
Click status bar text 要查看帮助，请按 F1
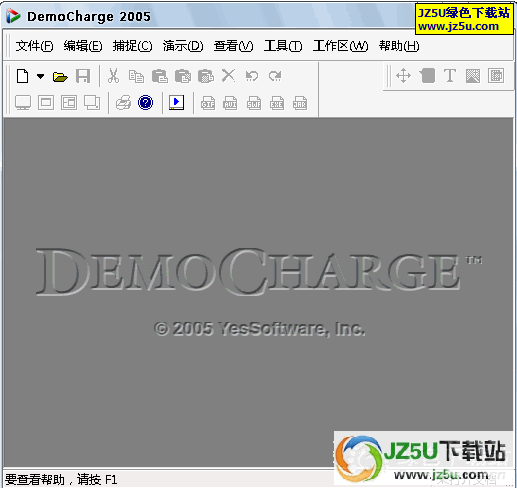pyautogui.click(x=61, y=480)
